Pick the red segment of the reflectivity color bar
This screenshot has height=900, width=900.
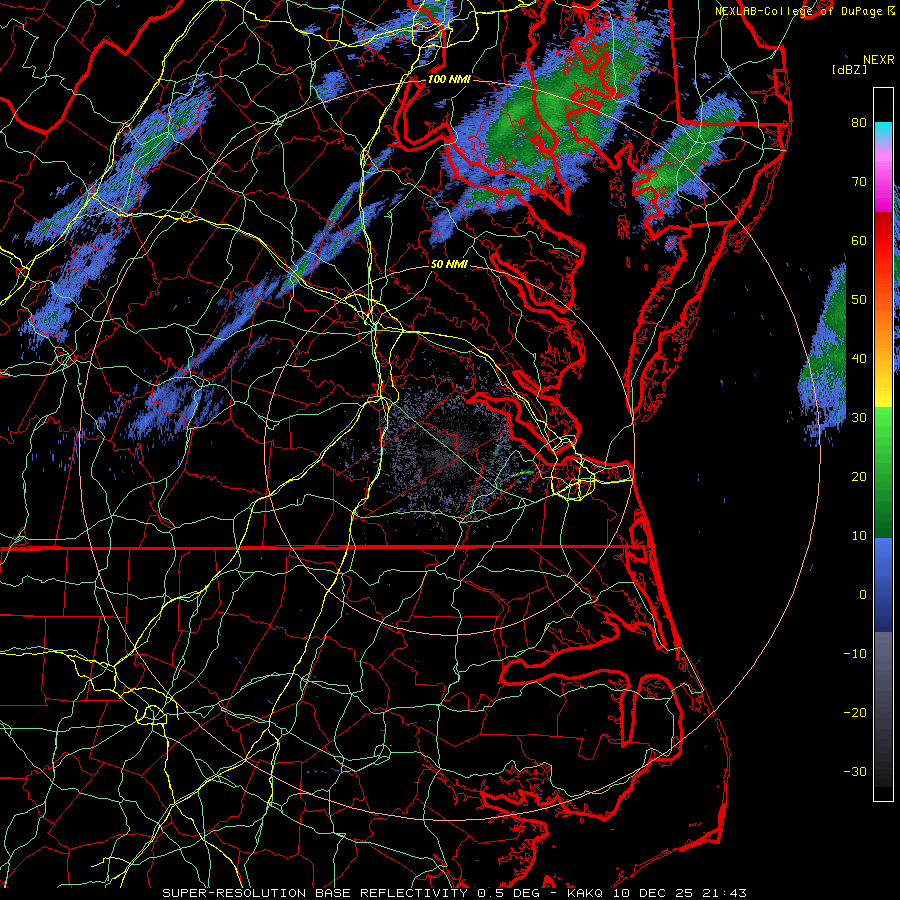click(x=883, y=241)
